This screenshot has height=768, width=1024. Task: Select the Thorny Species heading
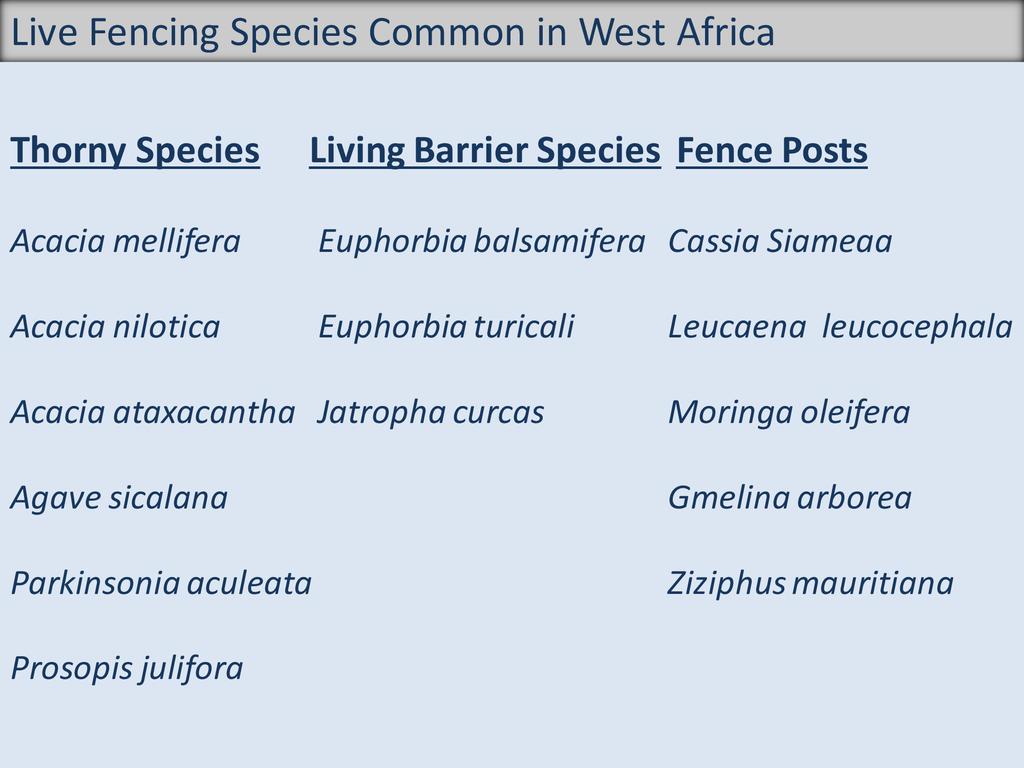[135, 151]
